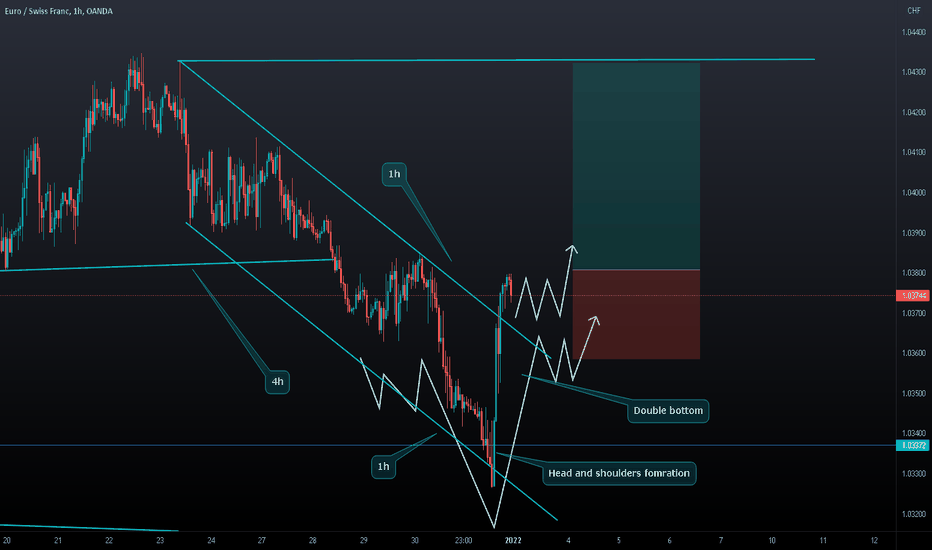
Task: Click the date label 24 on time axis
Action: click(211, 540)
